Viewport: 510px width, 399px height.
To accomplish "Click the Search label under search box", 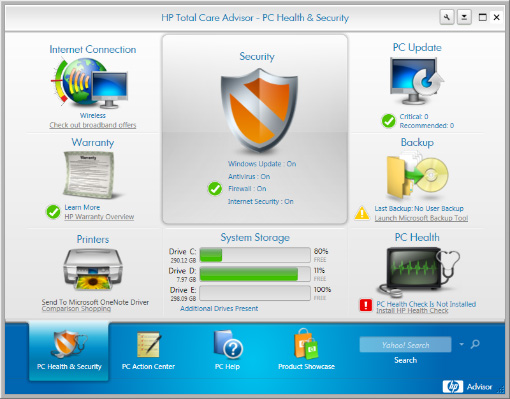I will (x=405, y=360).
